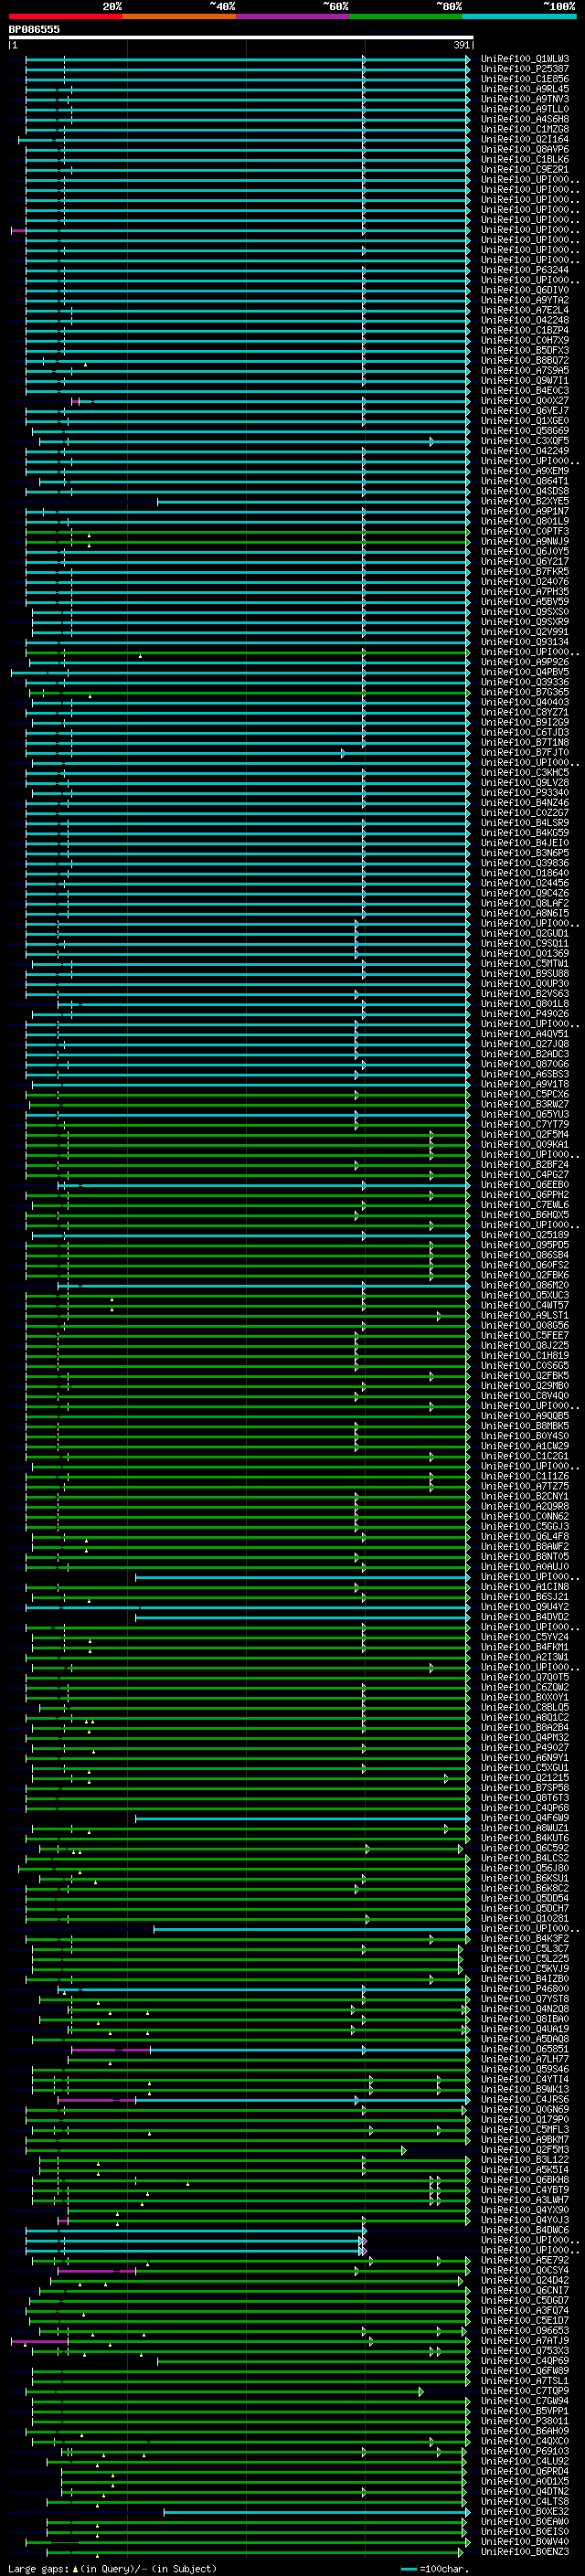Click hit label UniRef100_B4DWC6
The width and height of the screenshot is (585, 2576).
point(524,2230)
